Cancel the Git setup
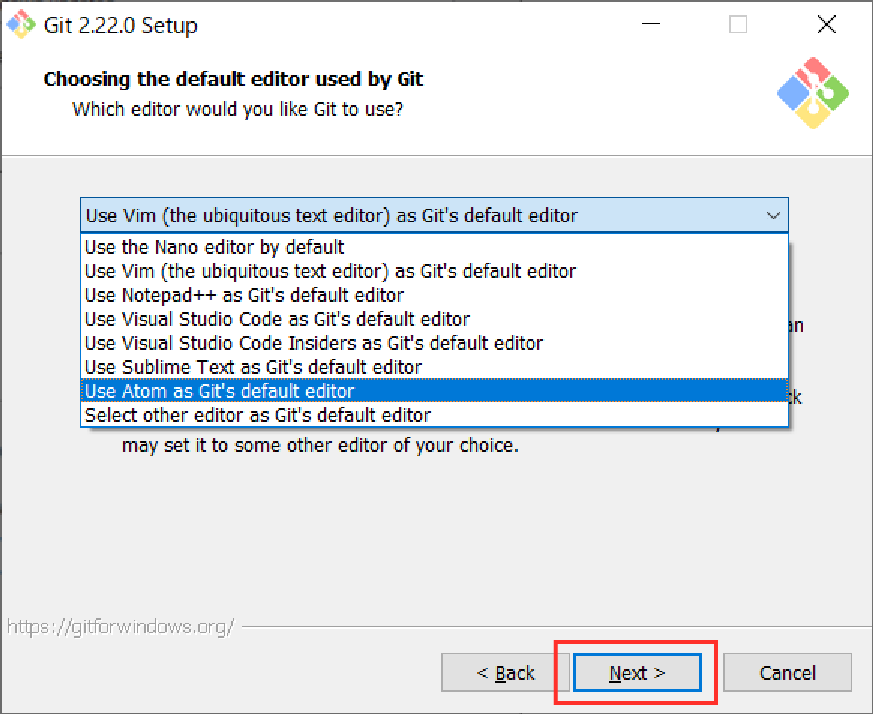The width and height of the screenshot is (873, 714). pos(787,673)
